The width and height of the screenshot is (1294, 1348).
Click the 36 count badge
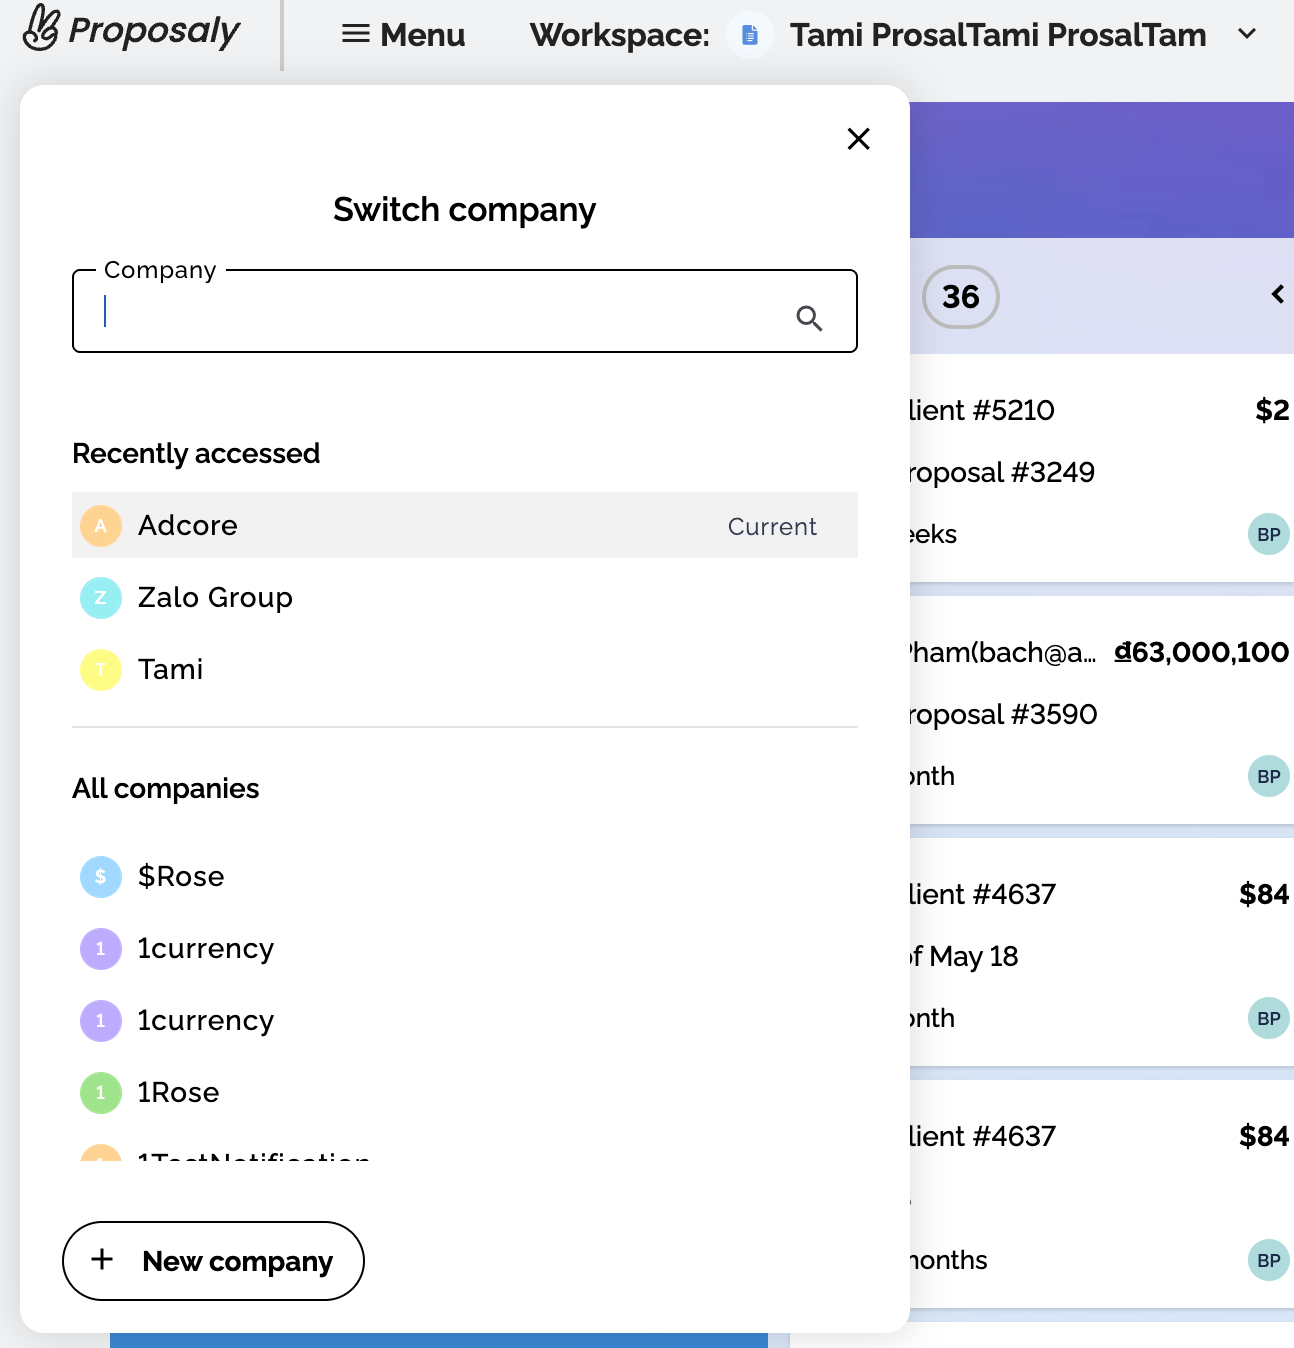pyautogui.click(x=960, y=297)
